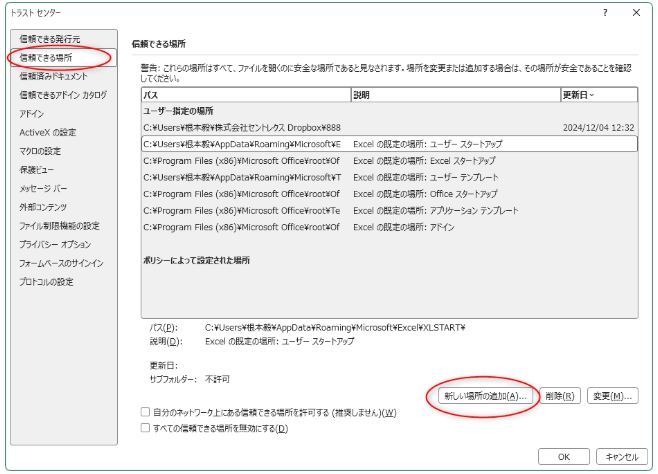Open 信頼済みドキュメント settings
The image size is (658, 474).
pyautogui.click(x=53, y=76)
